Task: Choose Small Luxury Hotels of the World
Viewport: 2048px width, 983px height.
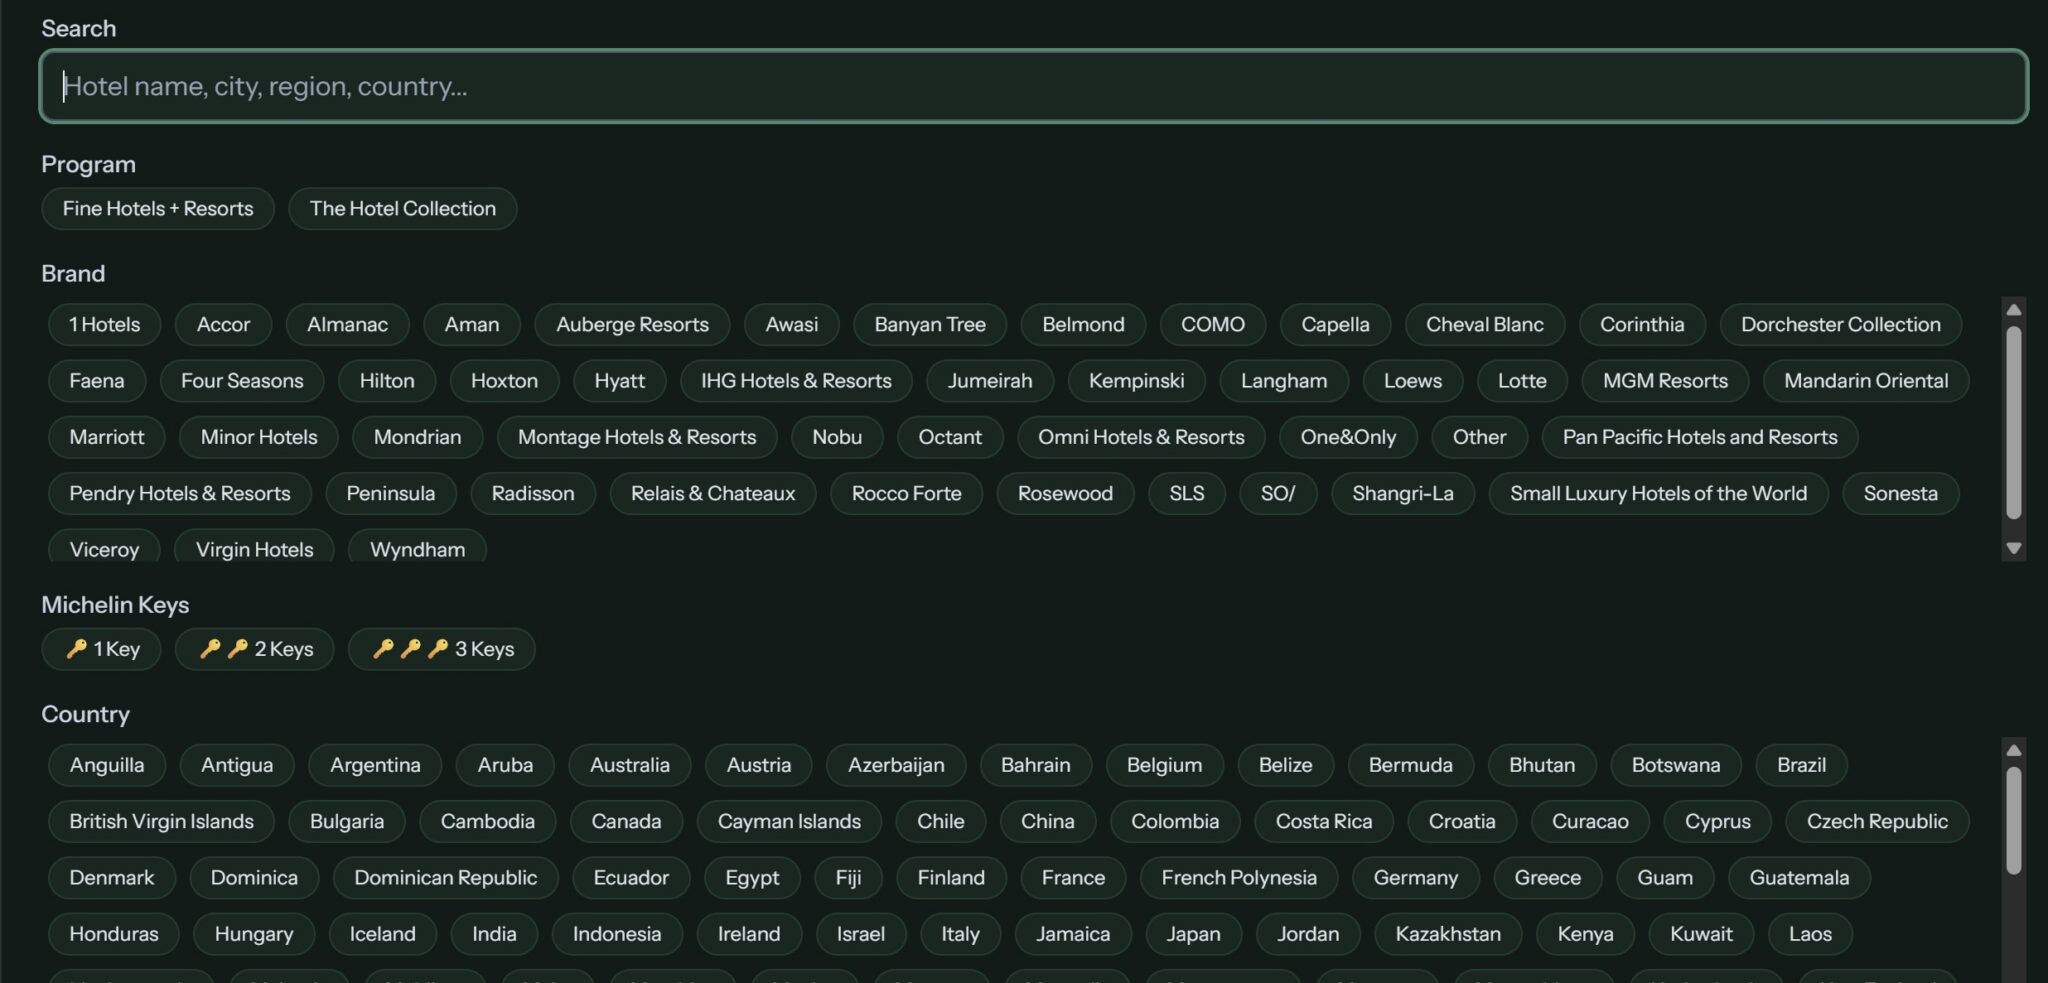Action: coord(1658,493)
